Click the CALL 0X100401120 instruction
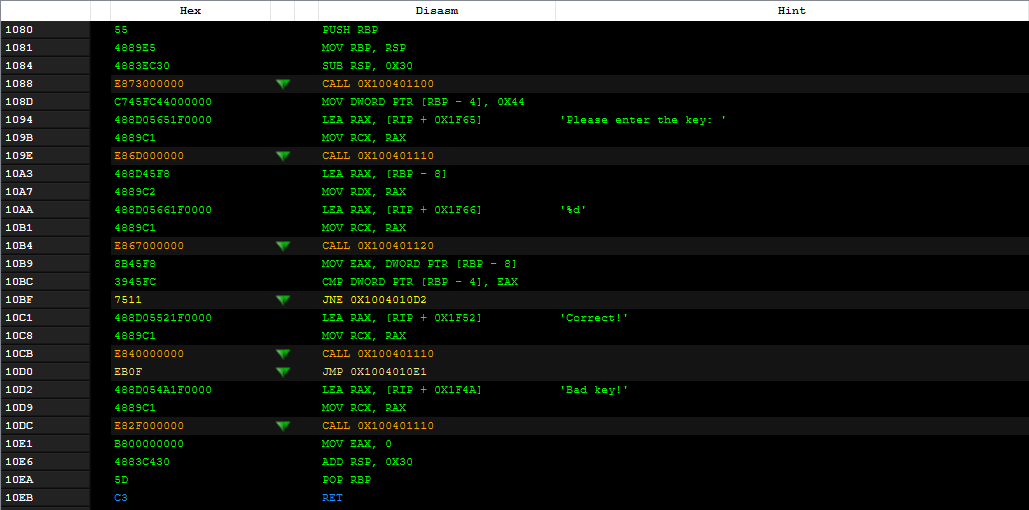1029x510 pixels. click(x=378, y=246)
